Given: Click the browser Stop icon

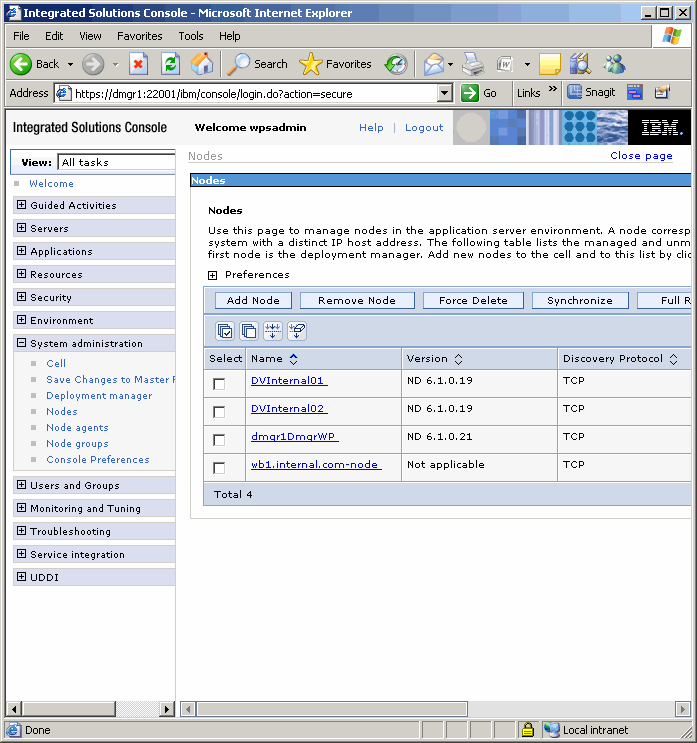Looking at the screenshot, I should (x=139, y=64).
